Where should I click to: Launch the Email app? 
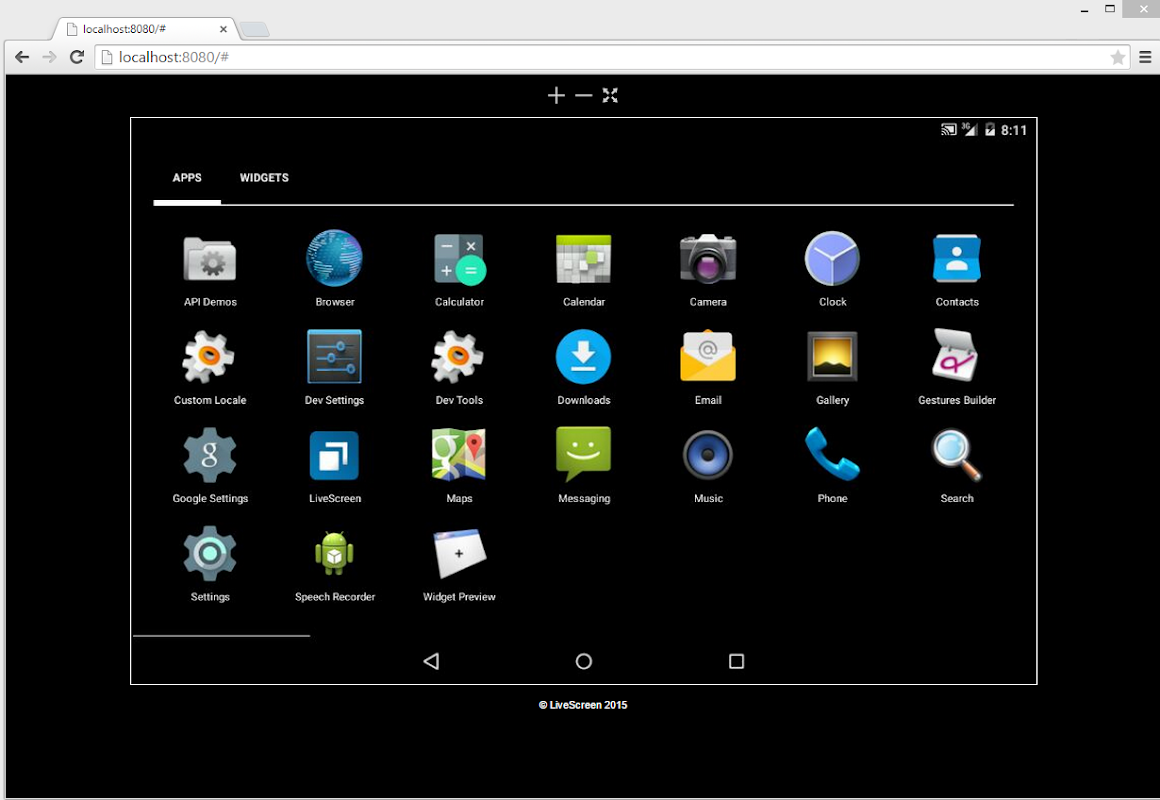(x=708, y=356)
